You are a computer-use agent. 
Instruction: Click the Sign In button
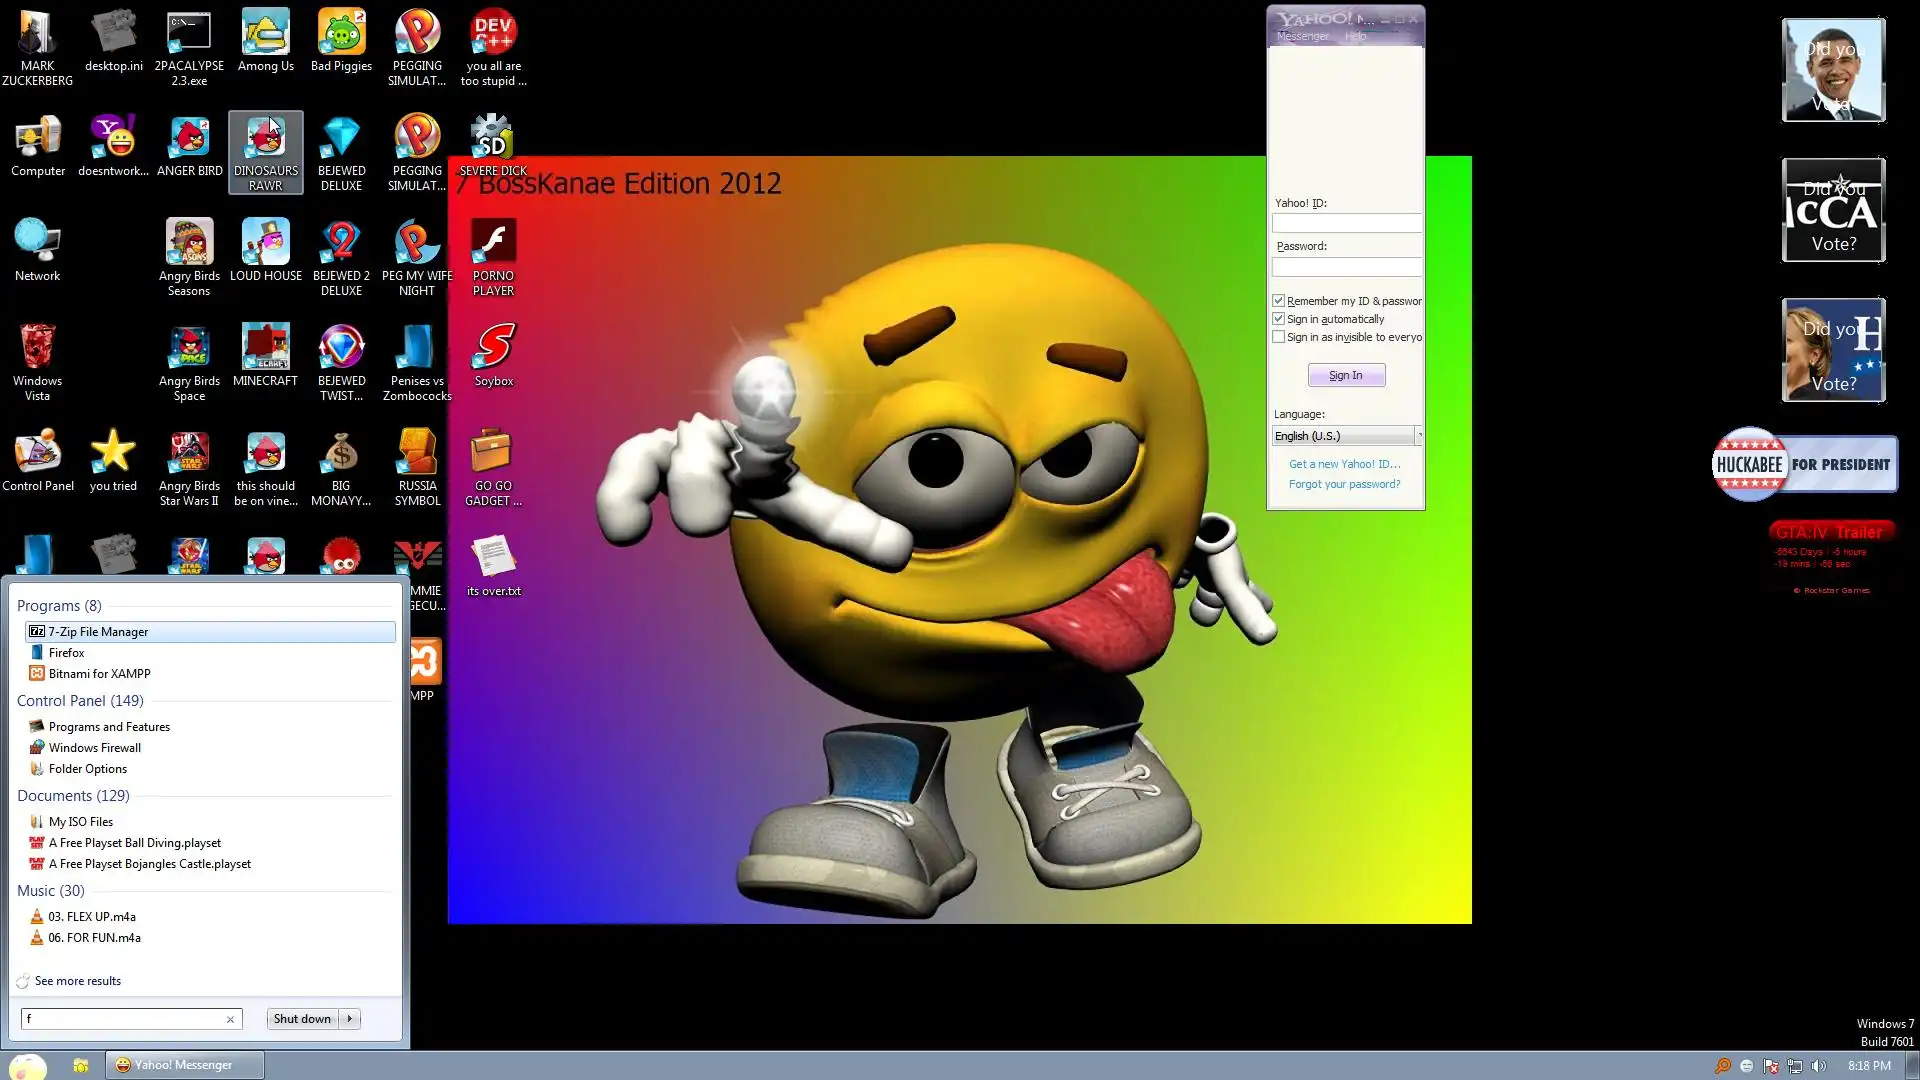[1345, 375]
